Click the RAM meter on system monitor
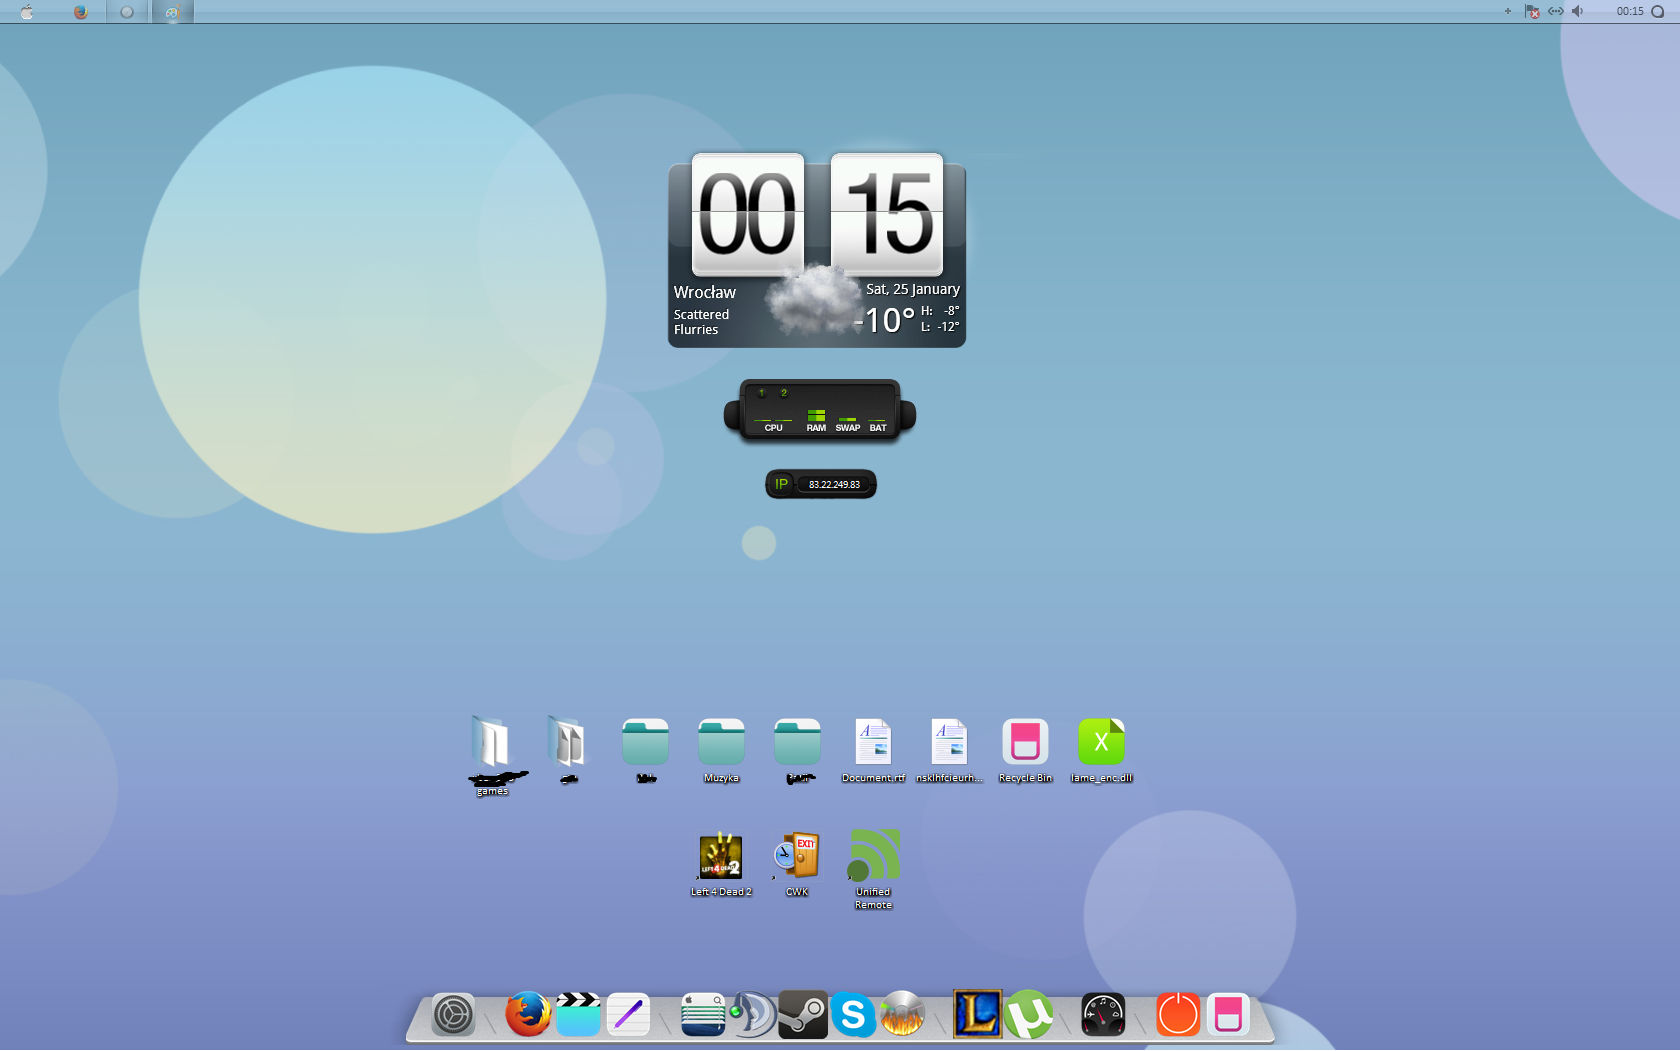Image resolution: width=1680 pixels, height=1051 pixels. [816, 420]
